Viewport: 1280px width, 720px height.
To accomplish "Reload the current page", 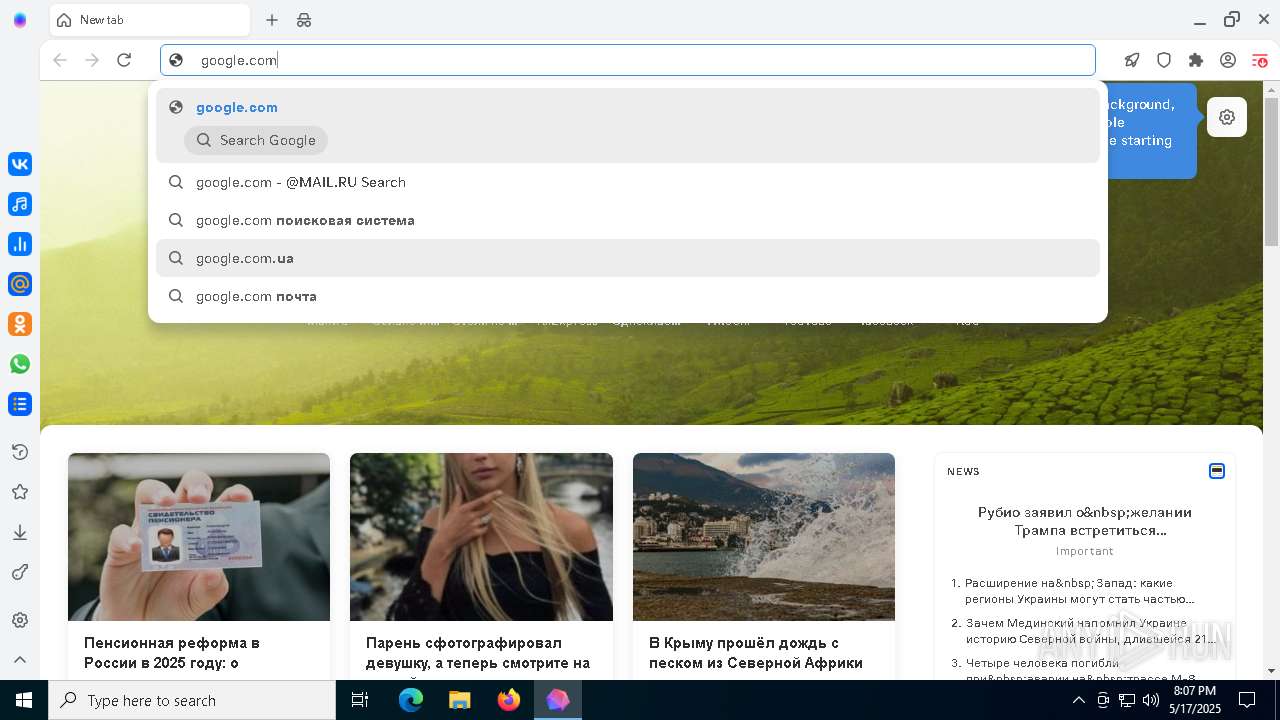I will (x=124, y=60).
